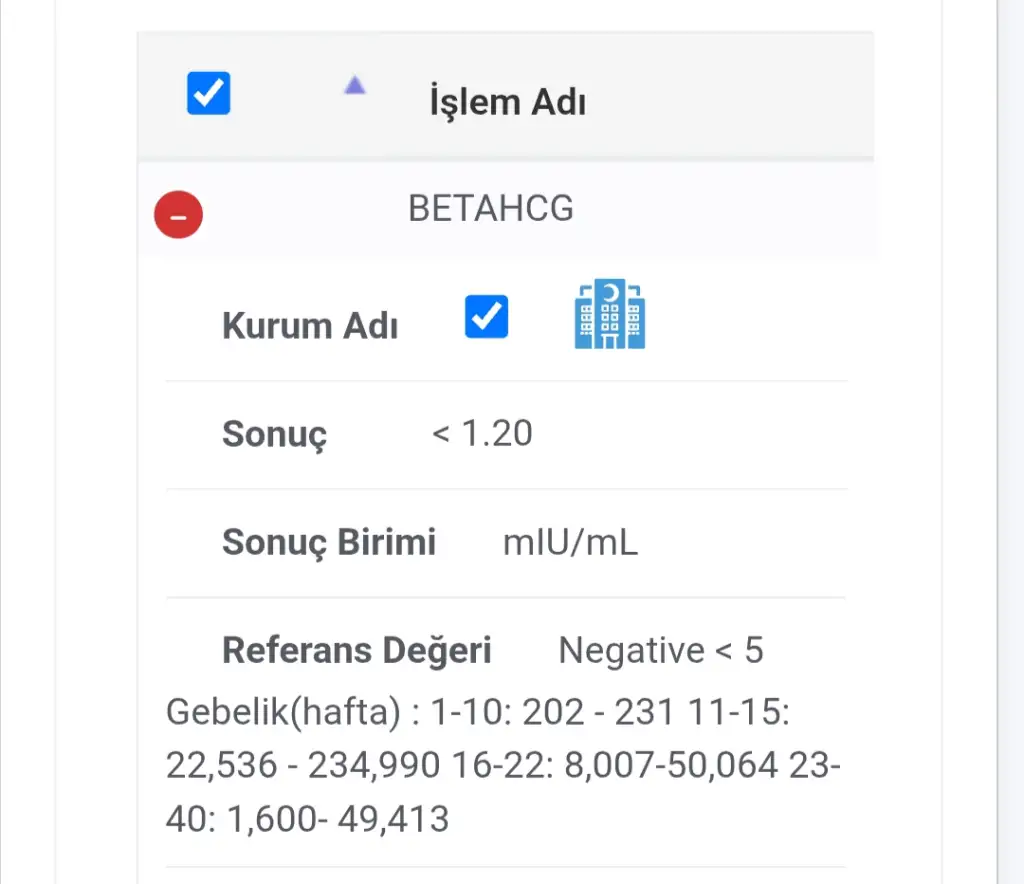The height and width of the screenshot is (884, 1024).
Task: Select the mIU/mL unit value
Action: click(570, 543)
